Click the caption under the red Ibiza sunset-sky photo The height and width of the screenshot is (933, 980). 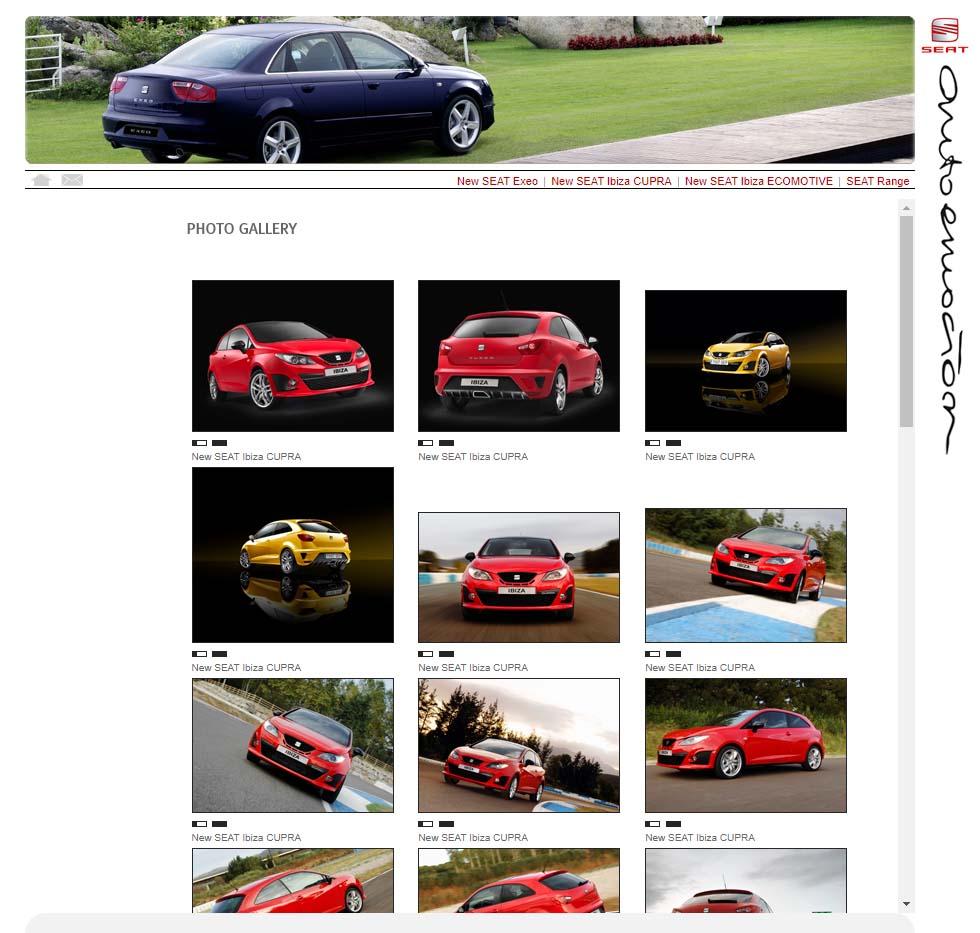(473, 837)
